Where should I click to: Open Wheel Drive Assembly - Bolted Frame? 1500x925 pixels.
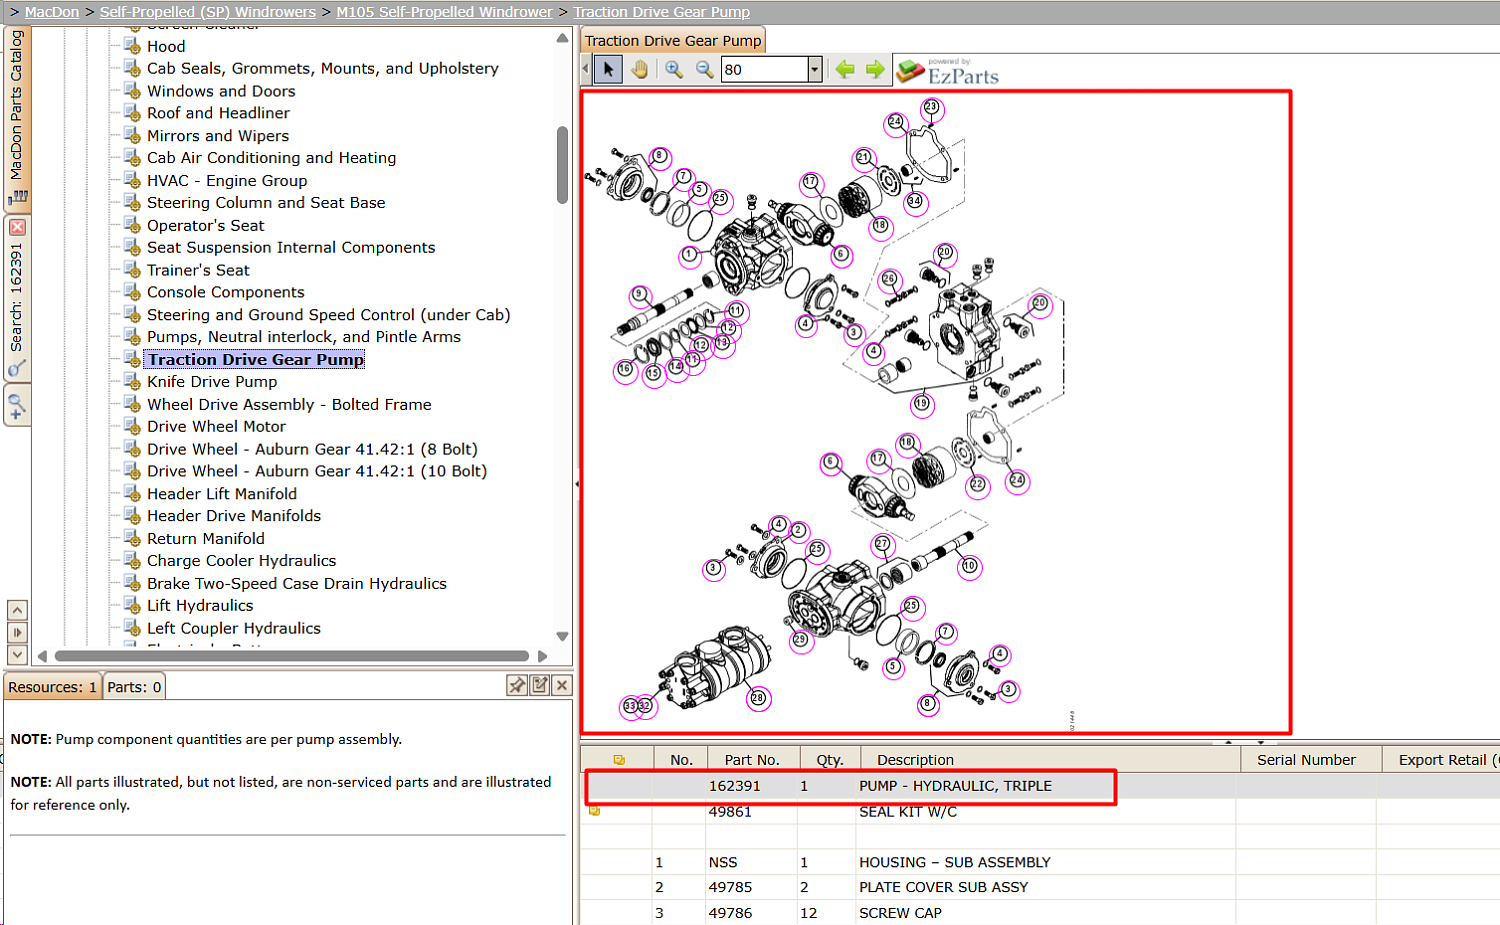(289, 405)
